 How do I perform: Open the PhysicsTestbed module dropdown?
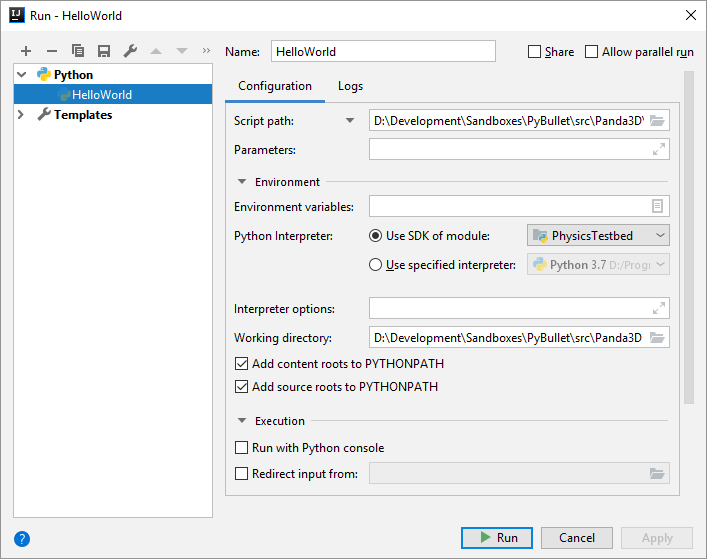[598, 236]
